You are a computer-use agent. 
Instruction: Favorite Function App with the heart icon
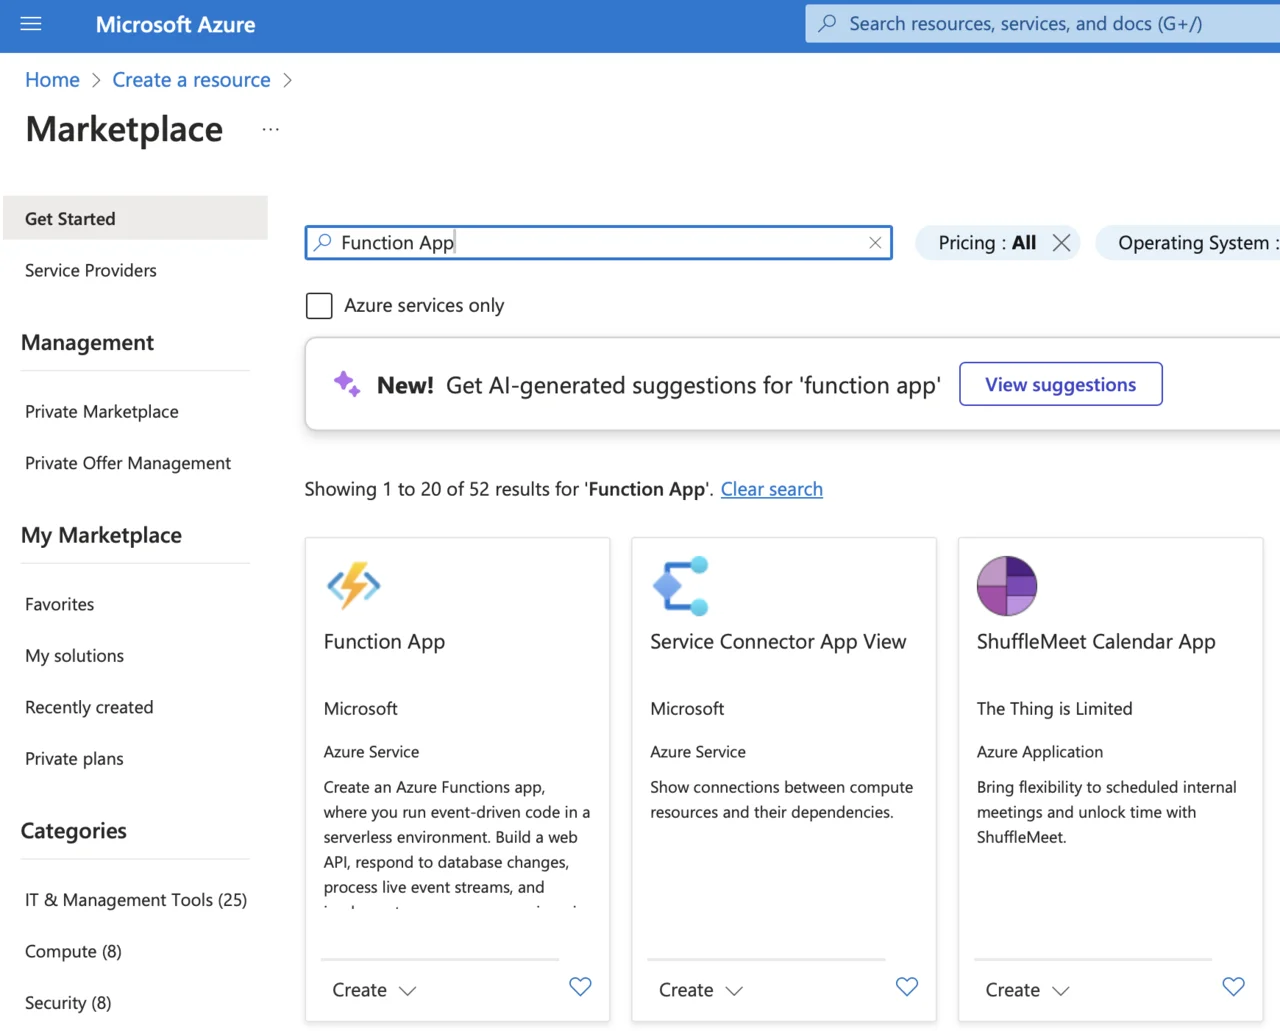coord(580,987)
